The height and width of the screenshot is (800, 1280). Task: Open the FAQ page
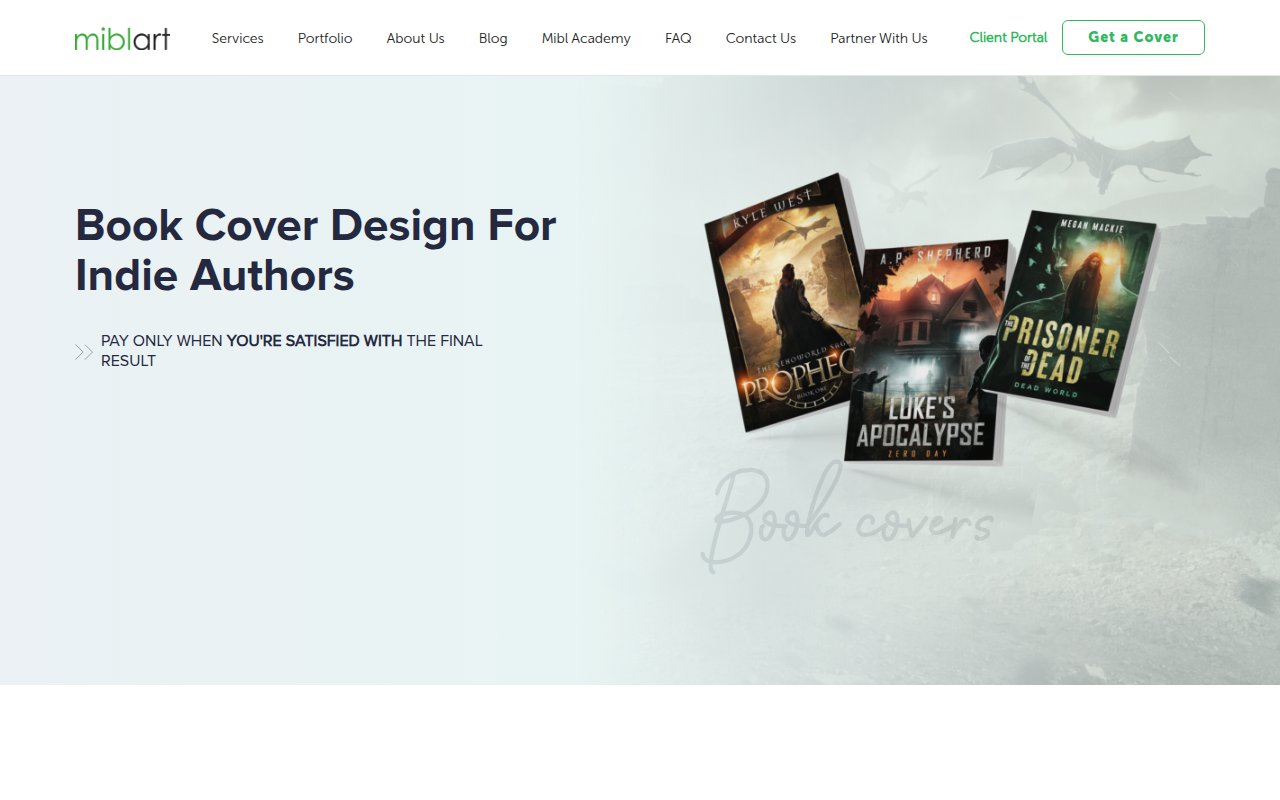click(x=678, y=38)
